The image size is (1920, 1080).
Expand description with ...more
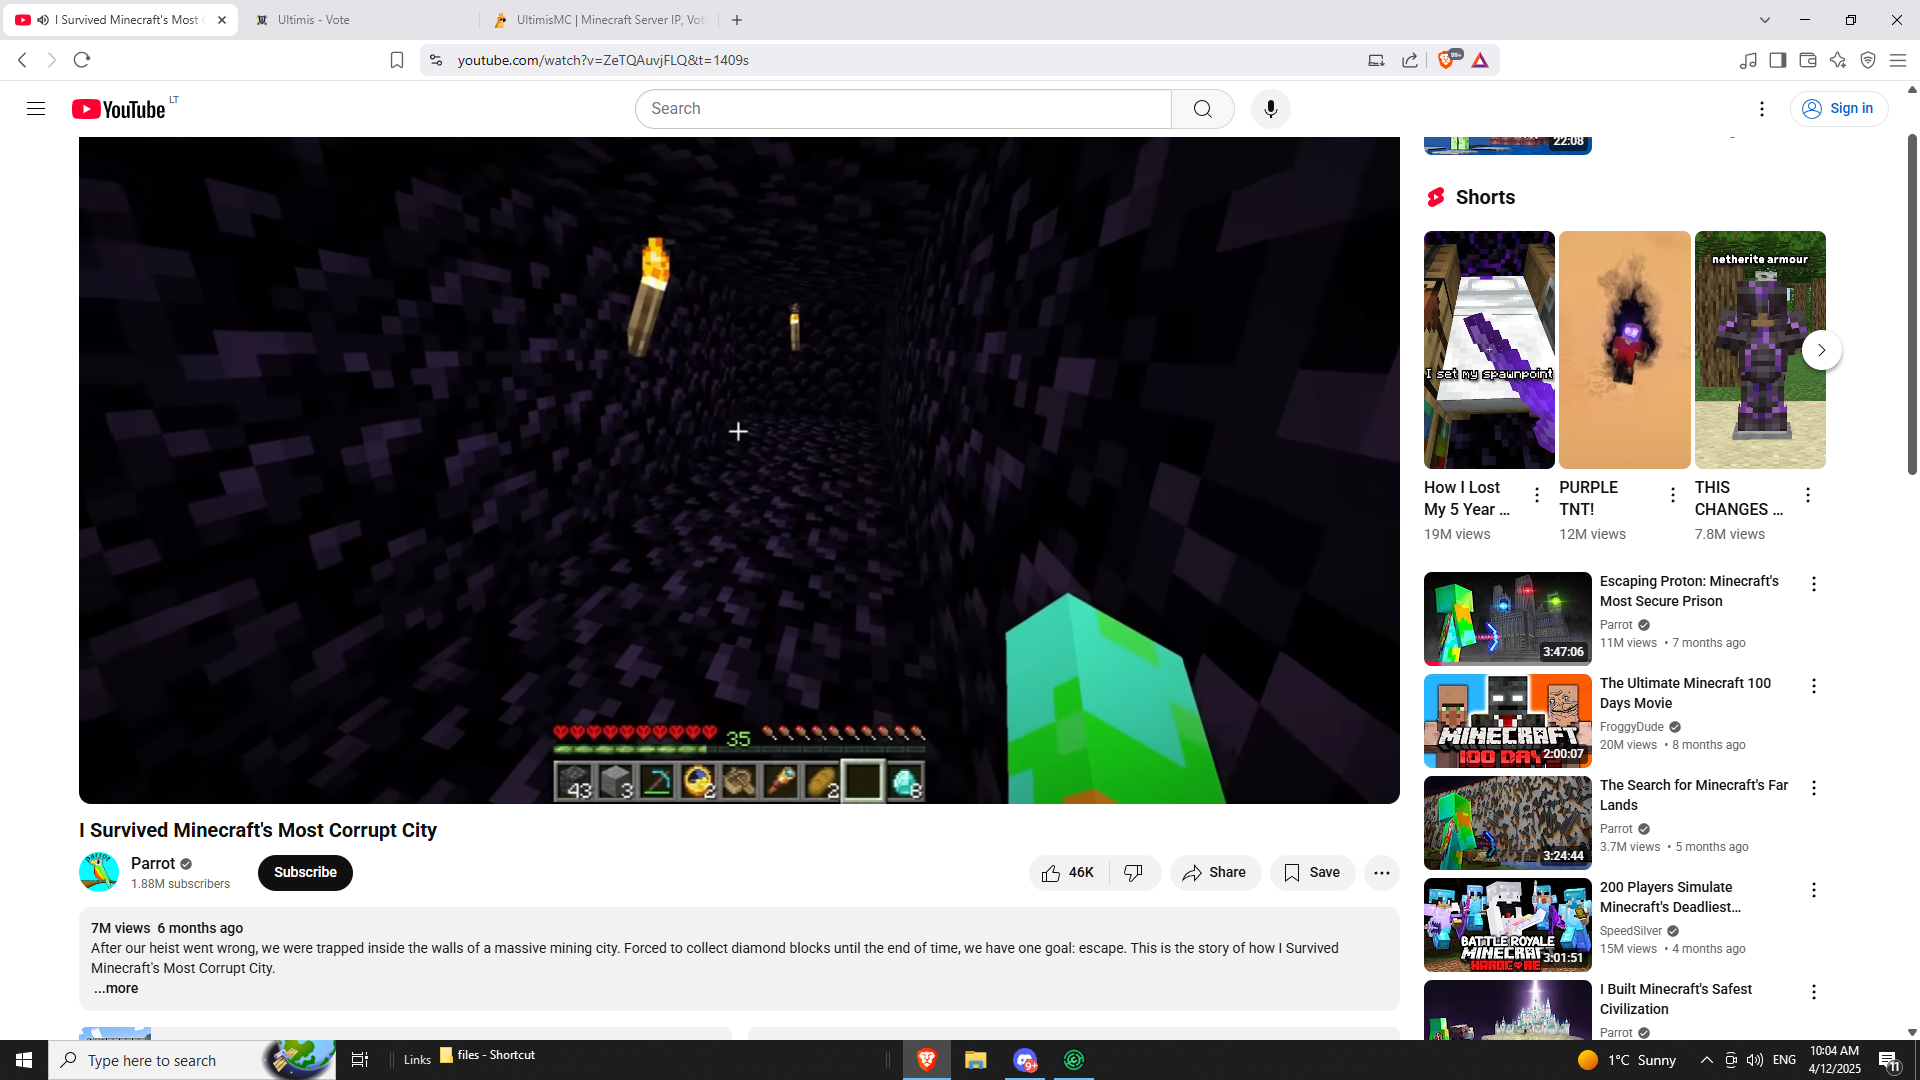pos(116,988)
